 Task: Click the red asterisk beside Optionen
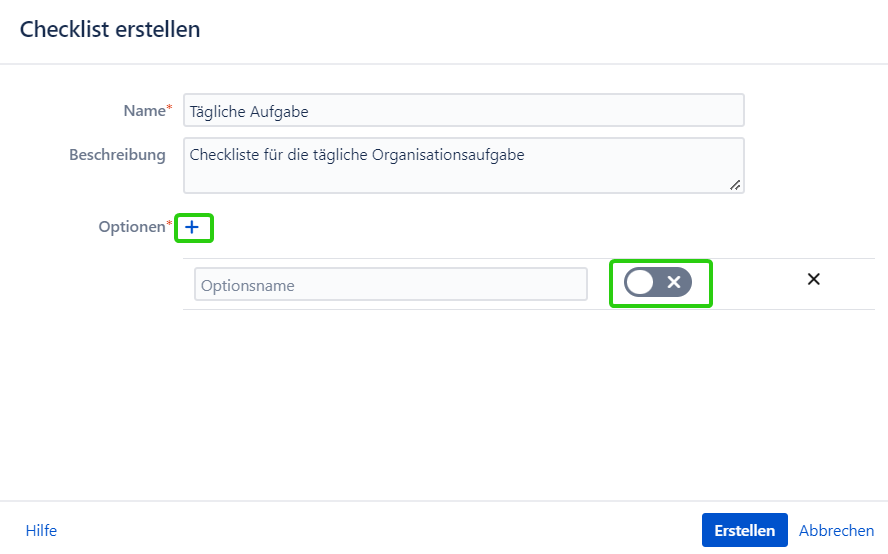pos(169,224)
